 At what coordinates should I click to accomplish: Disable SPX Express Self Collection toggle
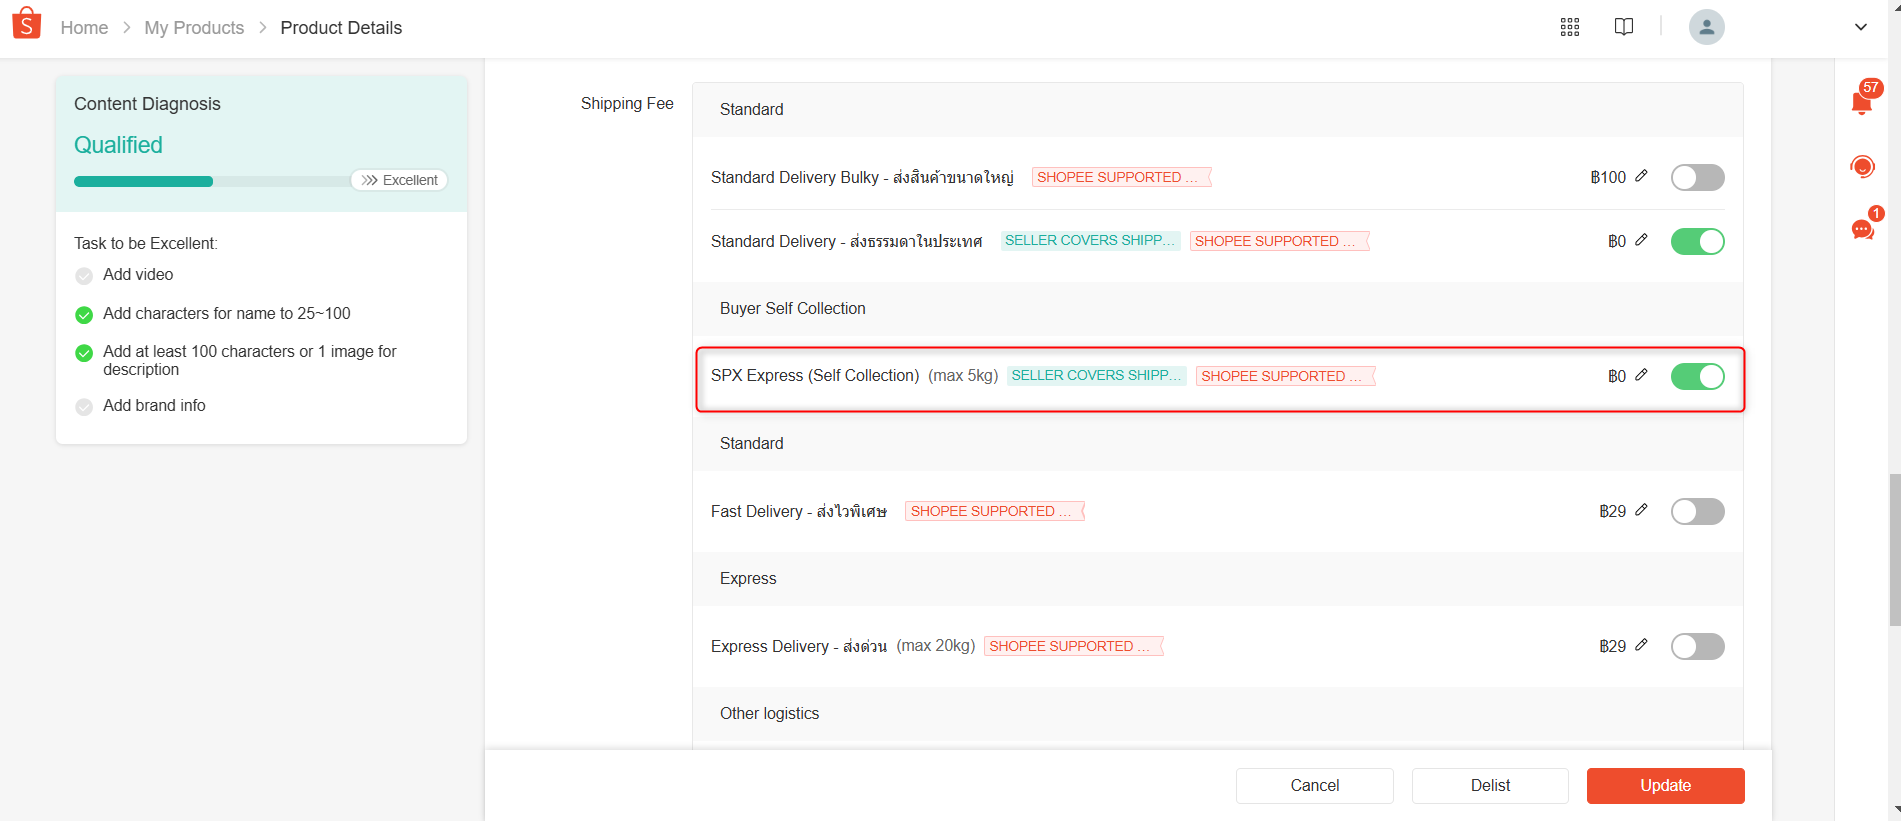[1697, 376]
